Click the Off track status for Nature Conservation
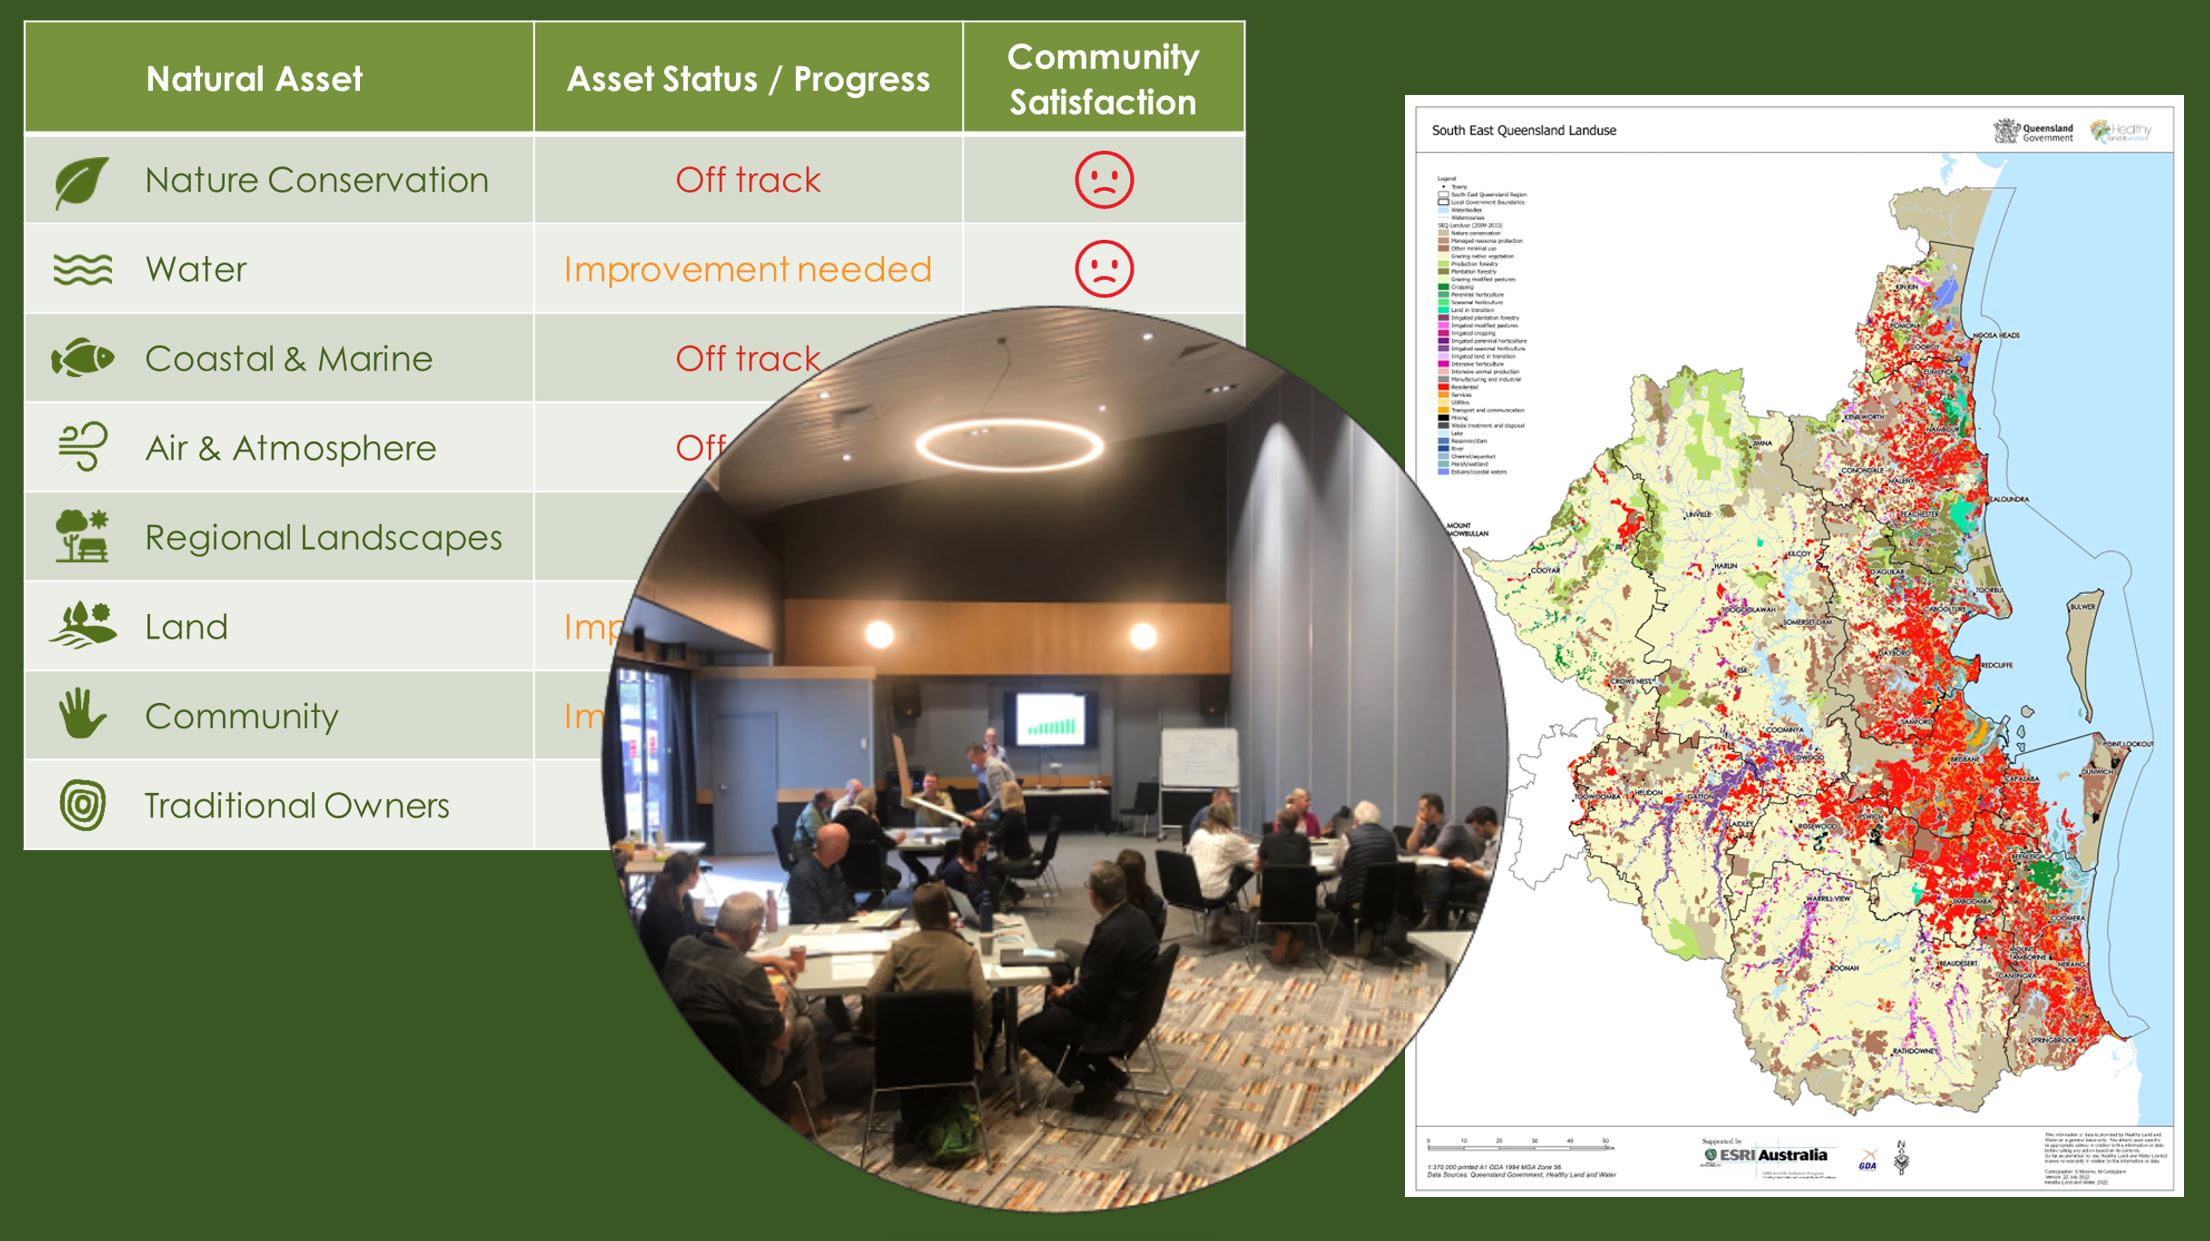 [x=748, y=180]
